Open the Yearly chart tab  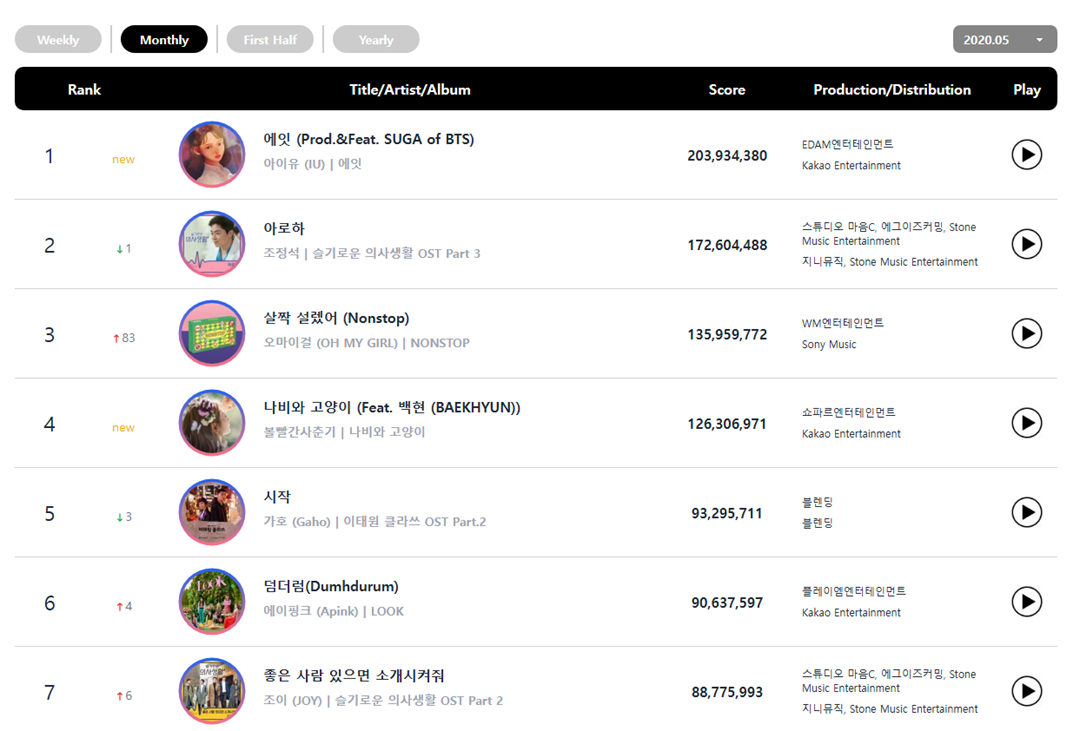click(376, 40)
